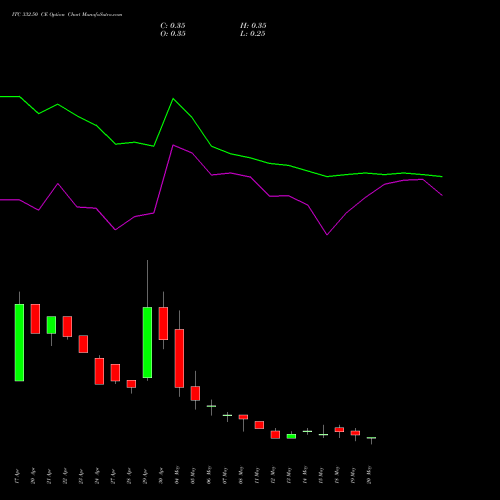
Task: Select the close value 'C: 0.35'
Action: pyautogui.click(x=173, y=26)
